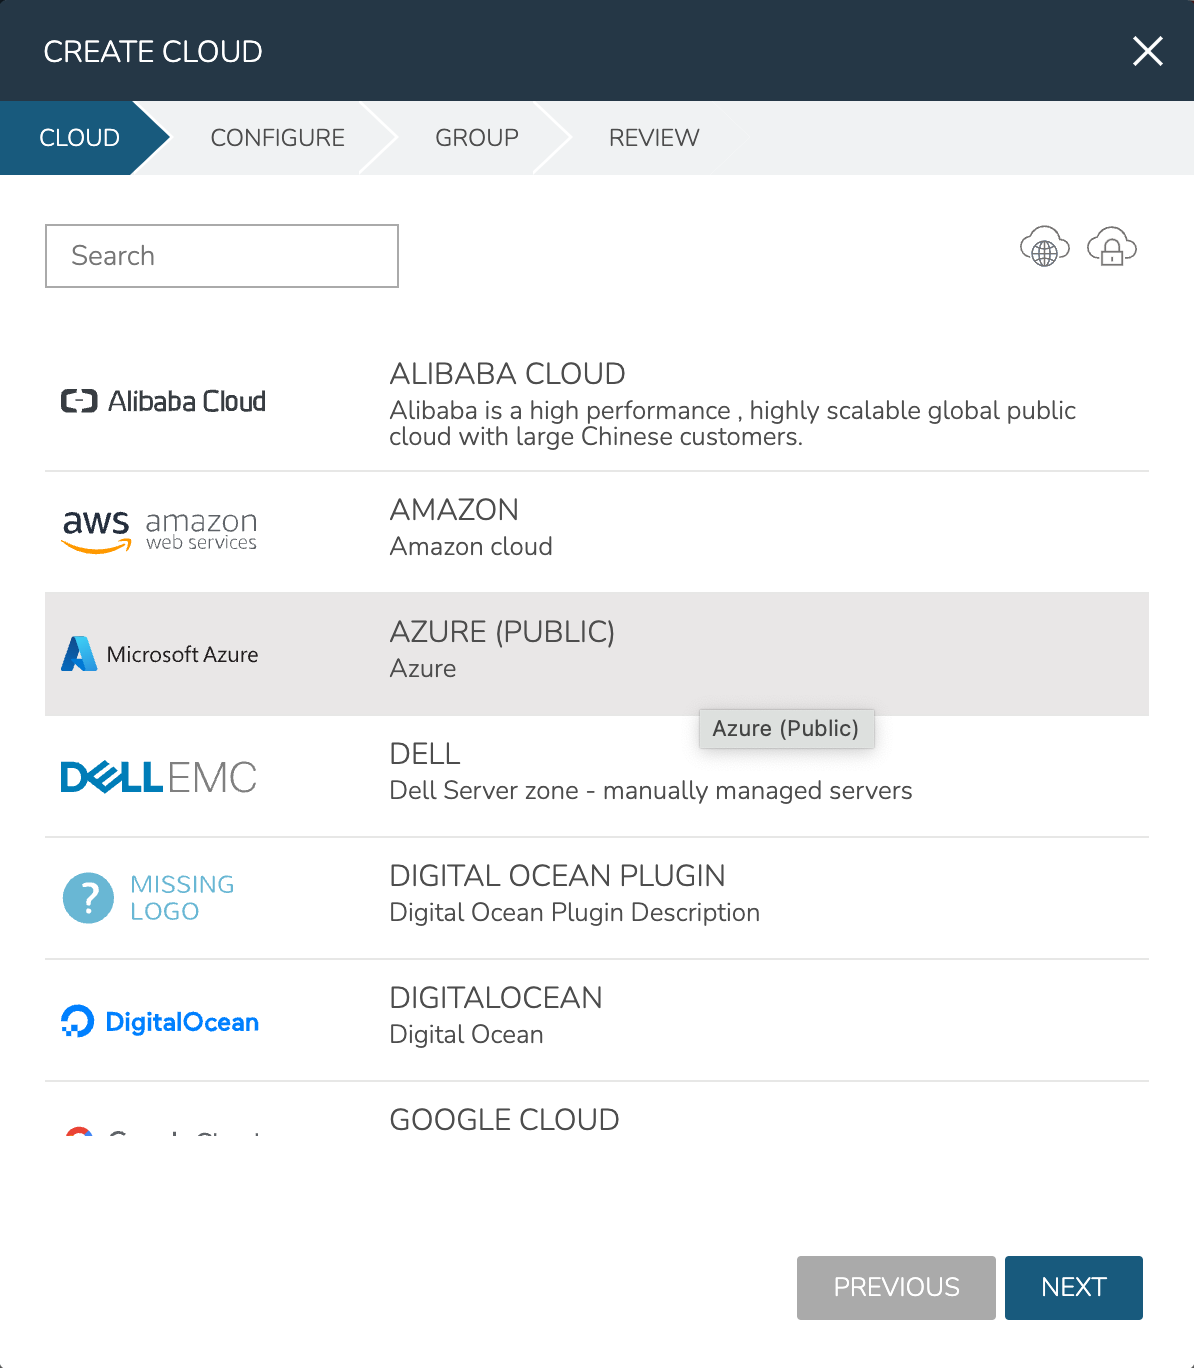
Task: Click the Previous button
Action: coord(896,1288)
